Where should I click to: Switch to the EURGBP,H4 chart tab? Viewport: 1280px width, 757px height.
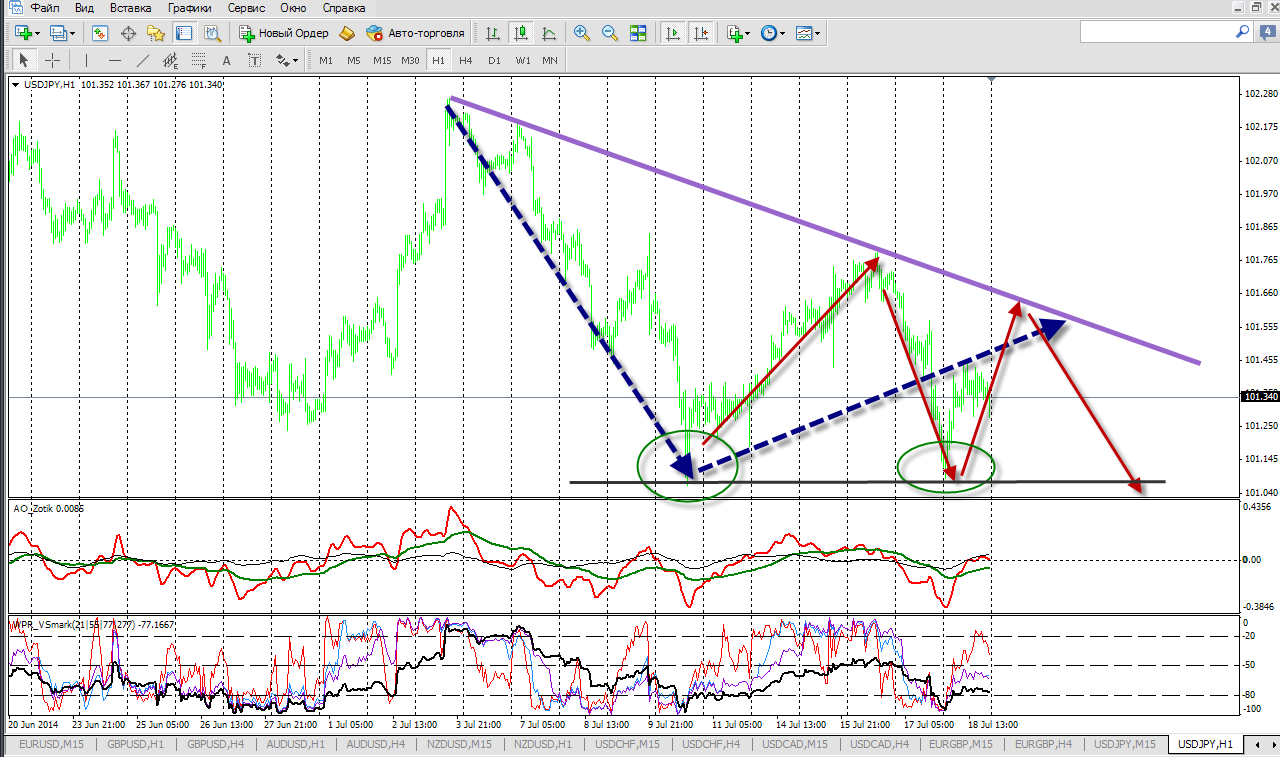tap(1044, 744)
